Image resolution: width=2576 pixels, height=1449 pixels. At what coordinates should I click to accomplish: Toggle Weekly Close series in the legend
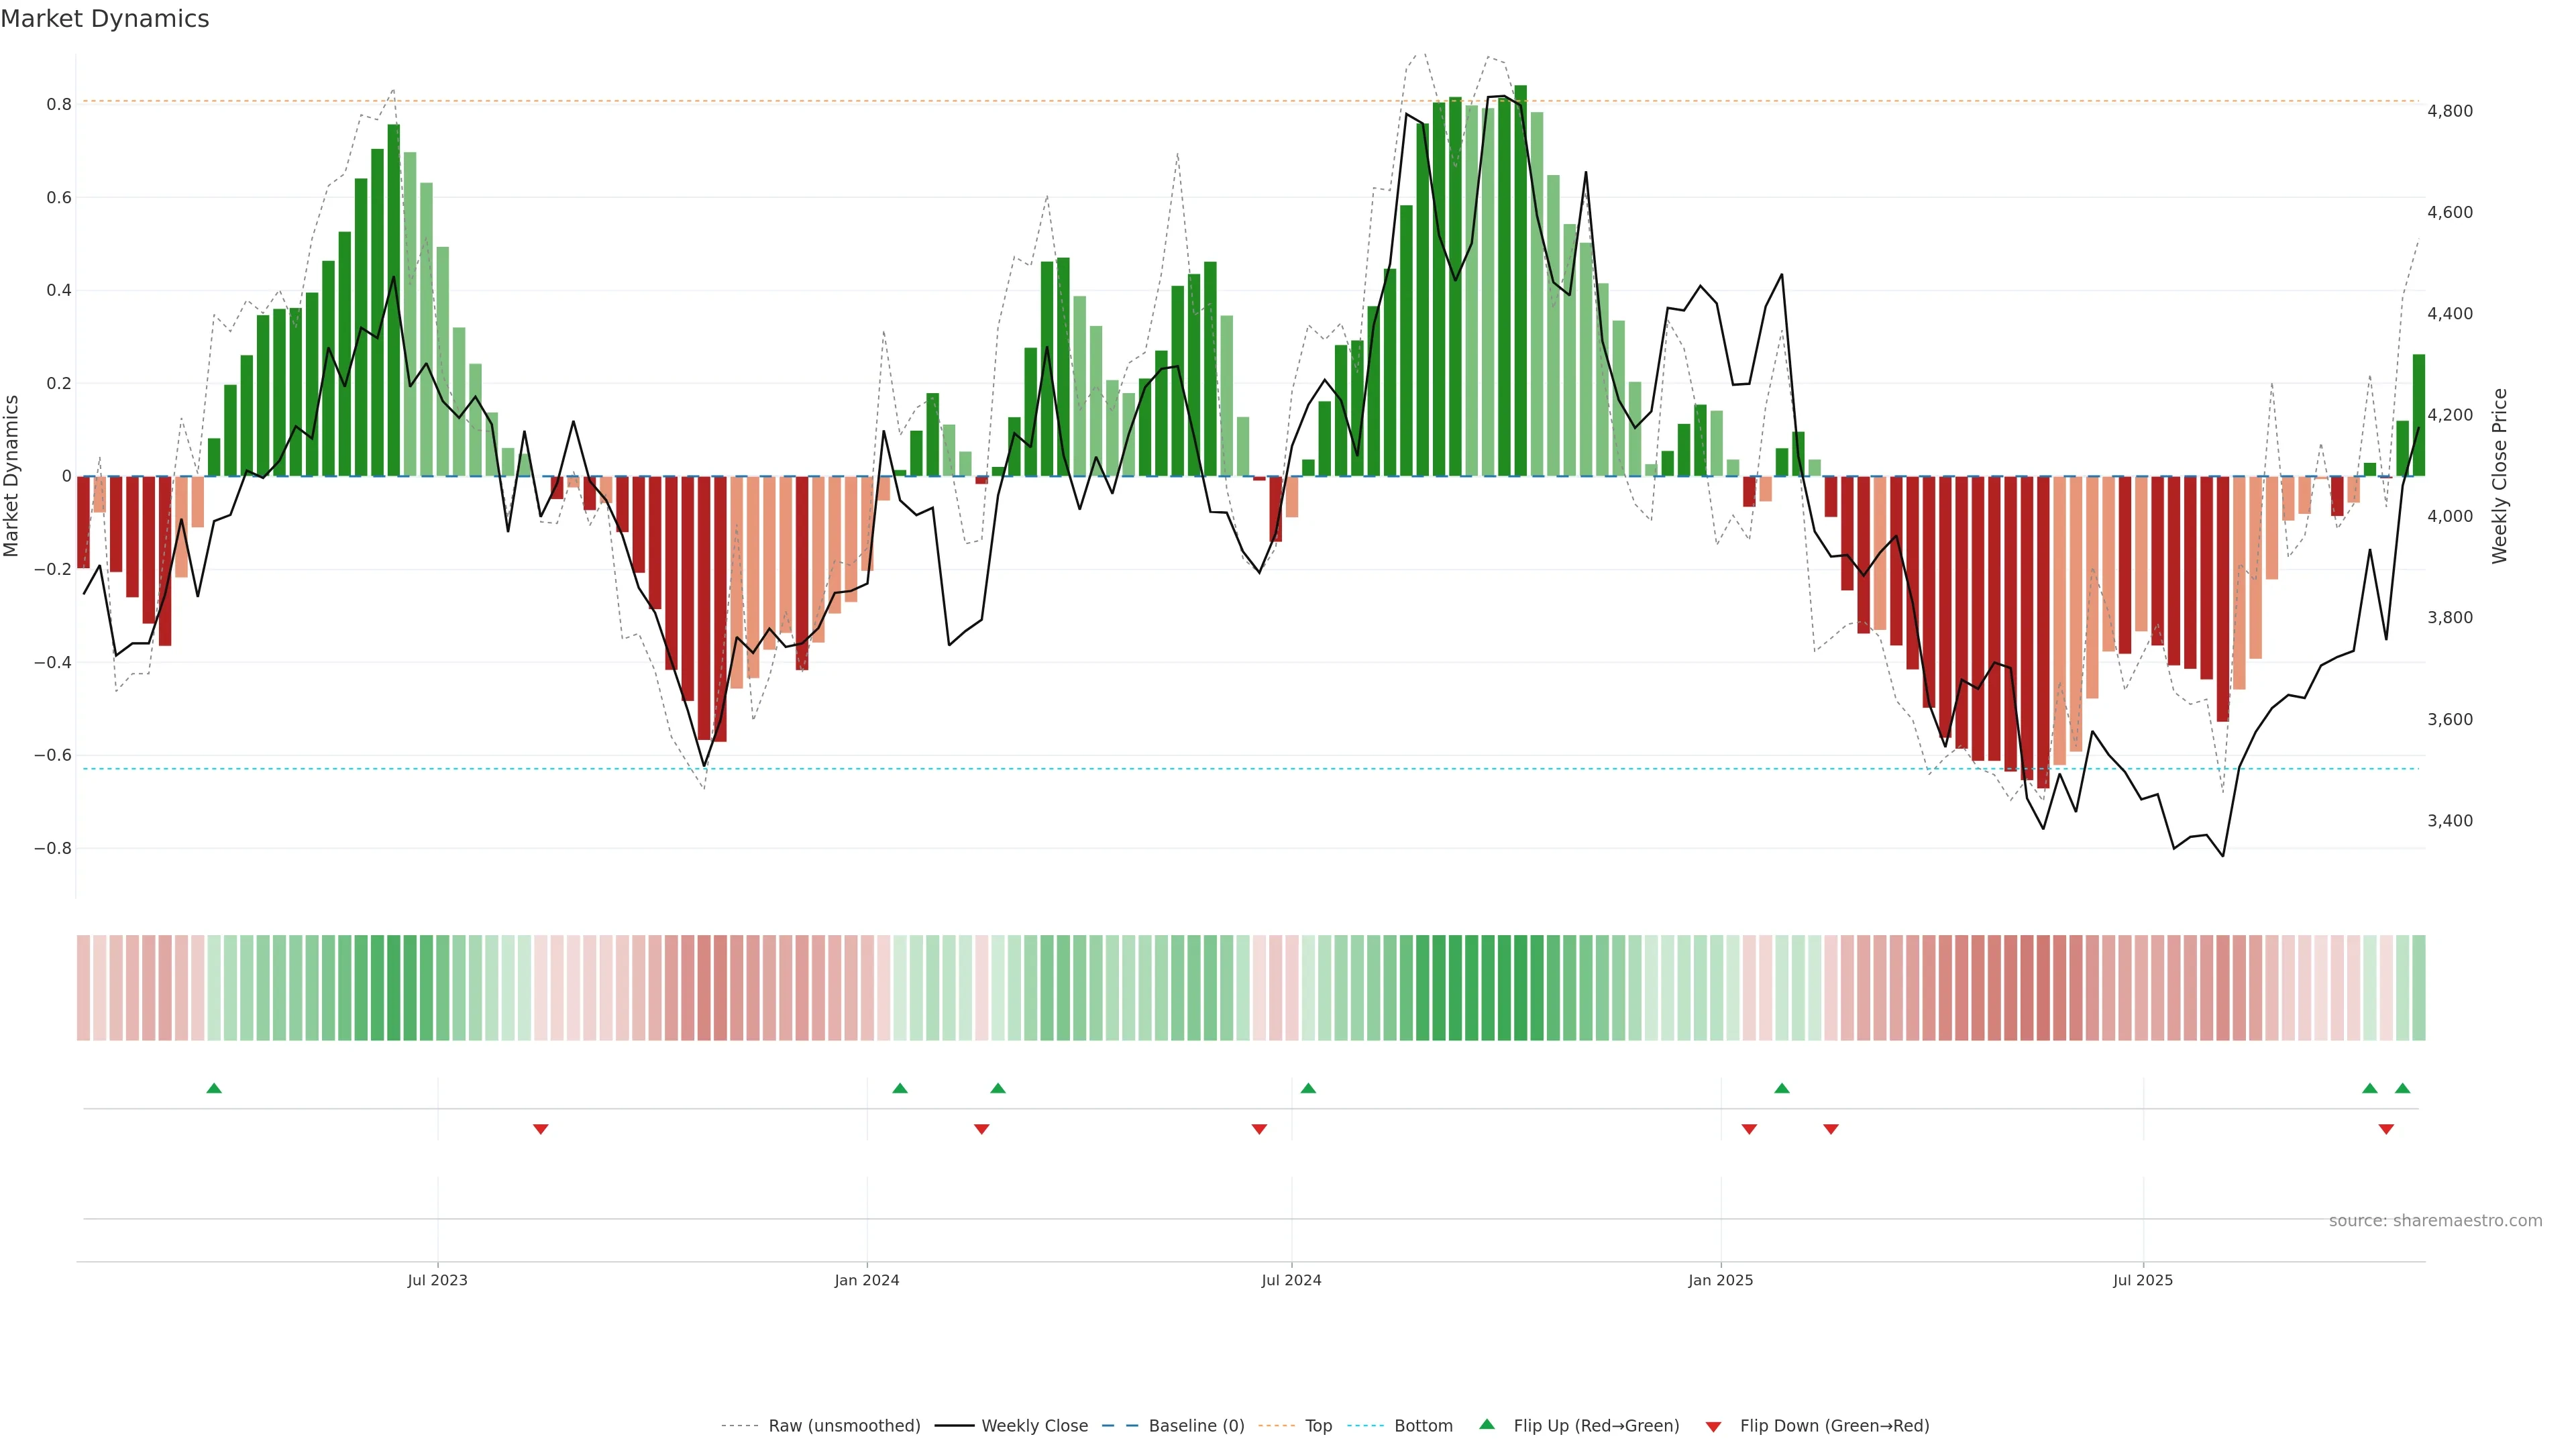point(1034,1426)
